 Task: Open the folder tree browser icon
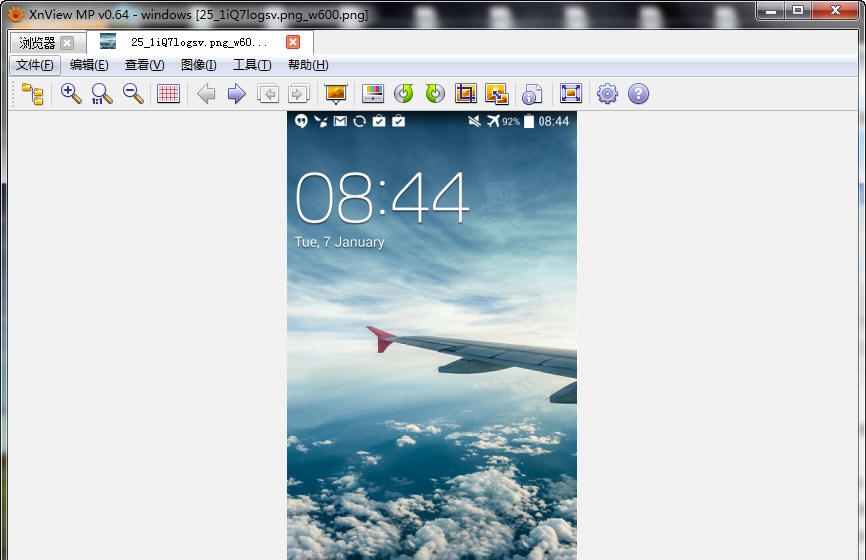click(x=33, y=94)
